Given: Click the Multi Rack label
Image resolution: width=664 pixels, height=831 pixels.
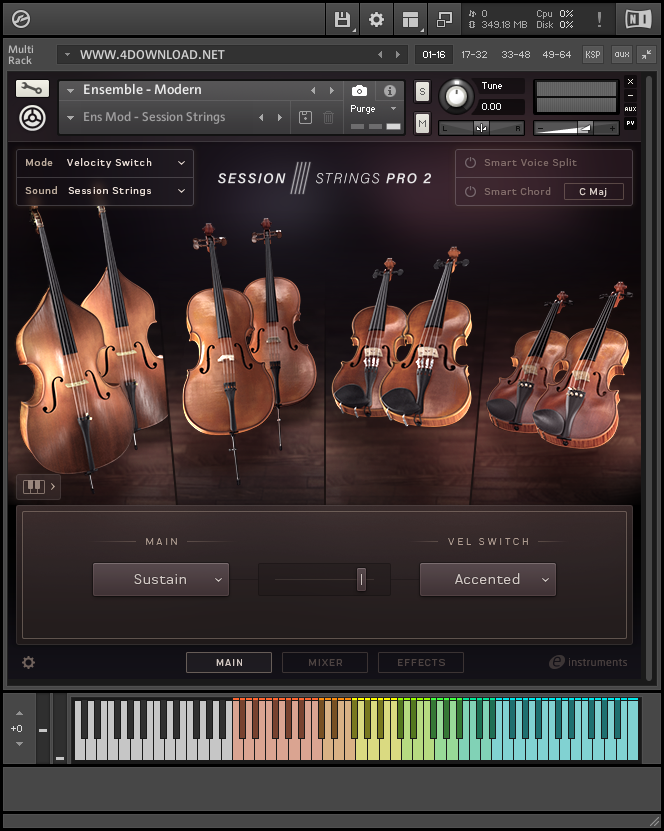Looking at the screenshot, I should tap(20, 55).
